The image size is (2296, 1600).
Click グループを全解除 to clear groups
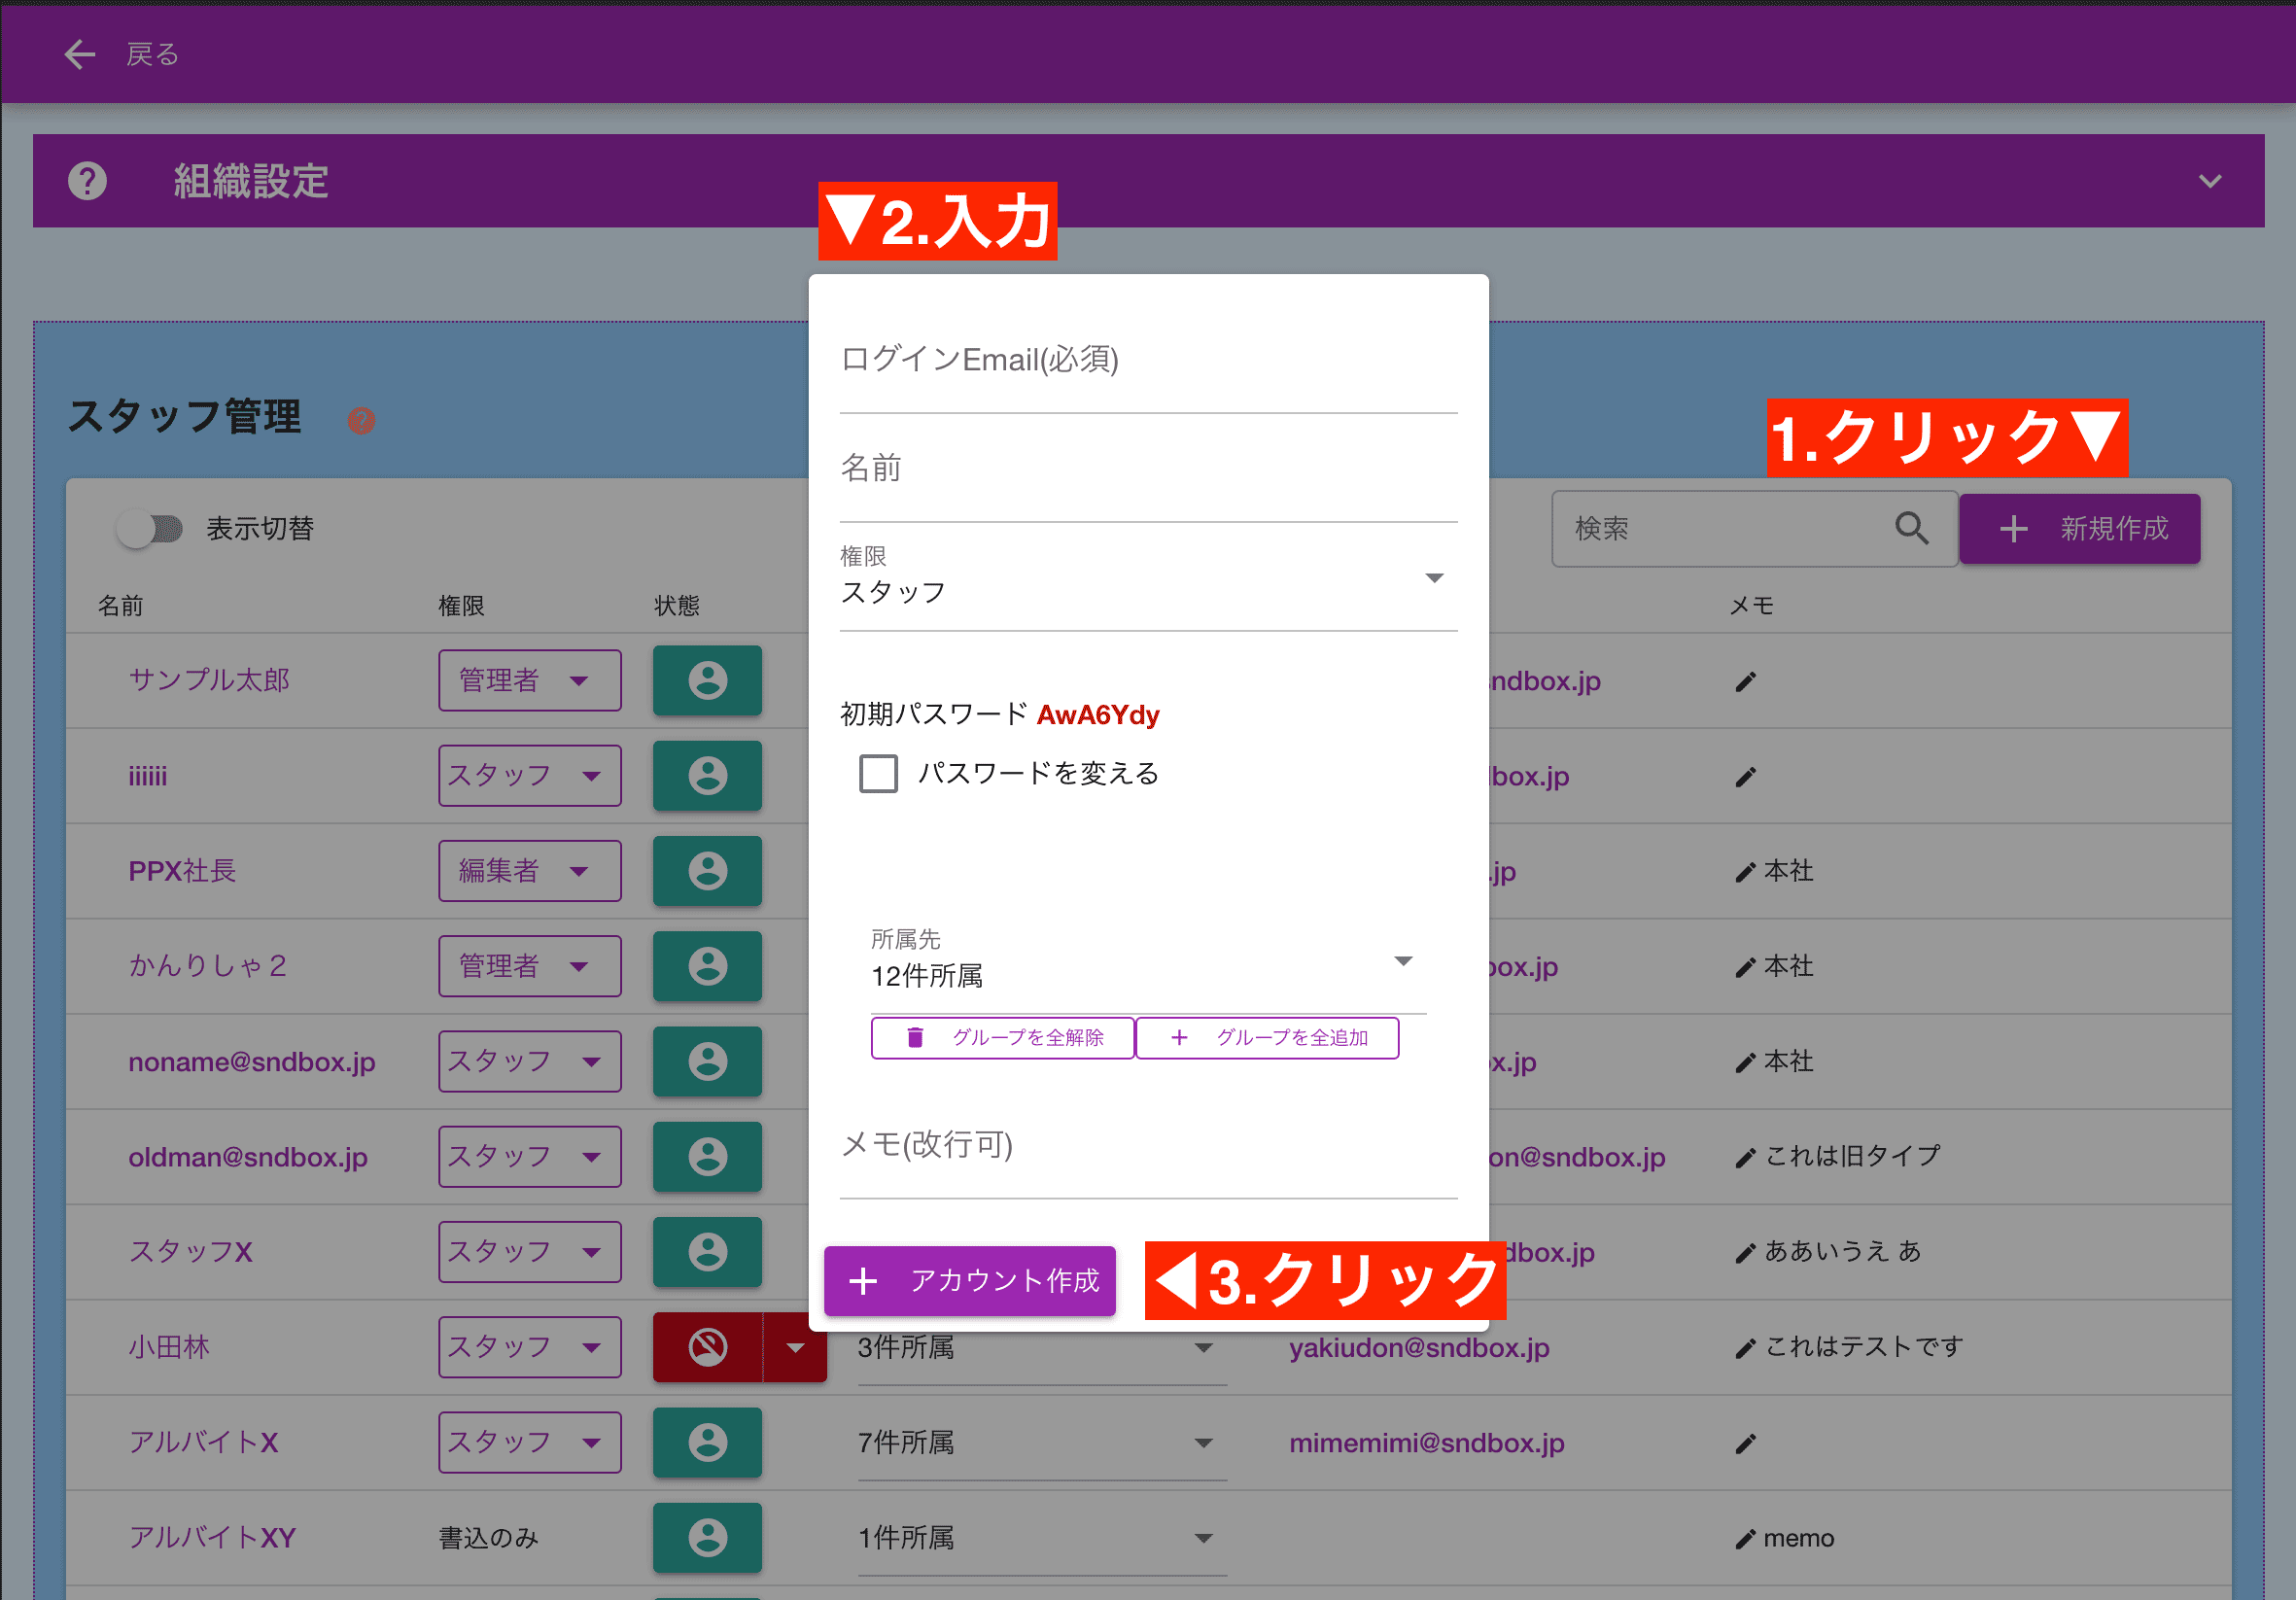(x=1001, y=1038)
